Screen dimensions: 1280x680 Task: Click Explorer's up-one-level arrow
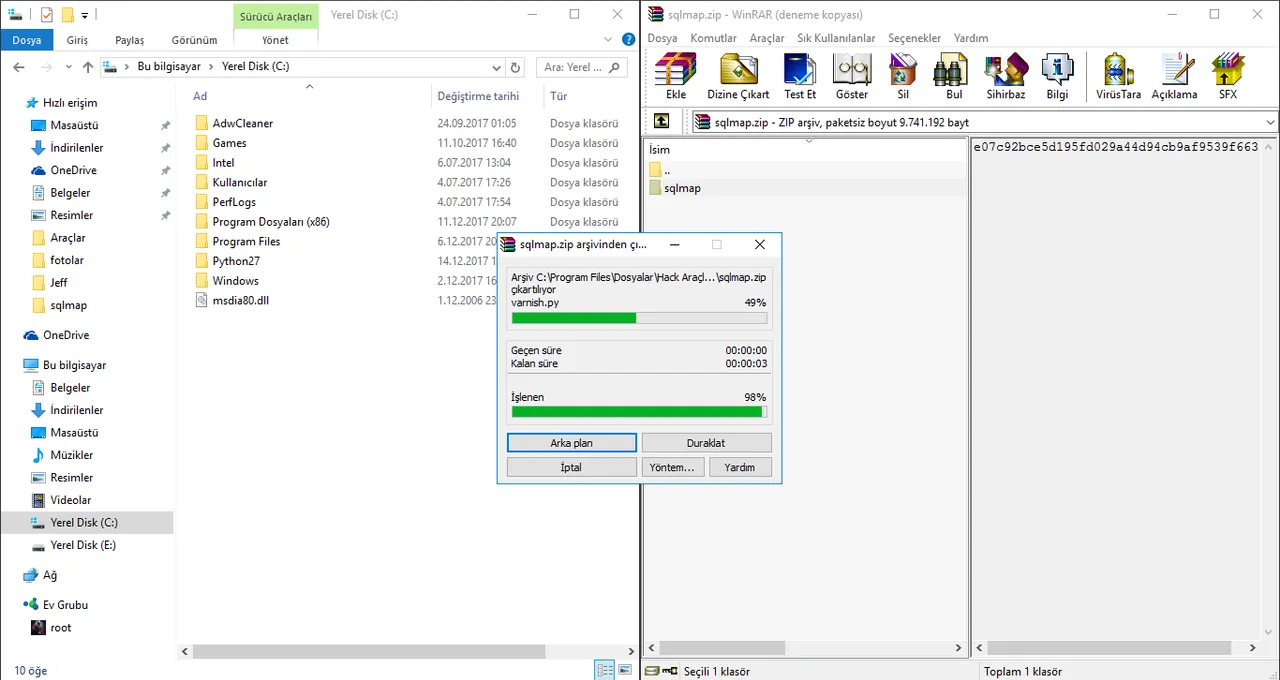88,67
